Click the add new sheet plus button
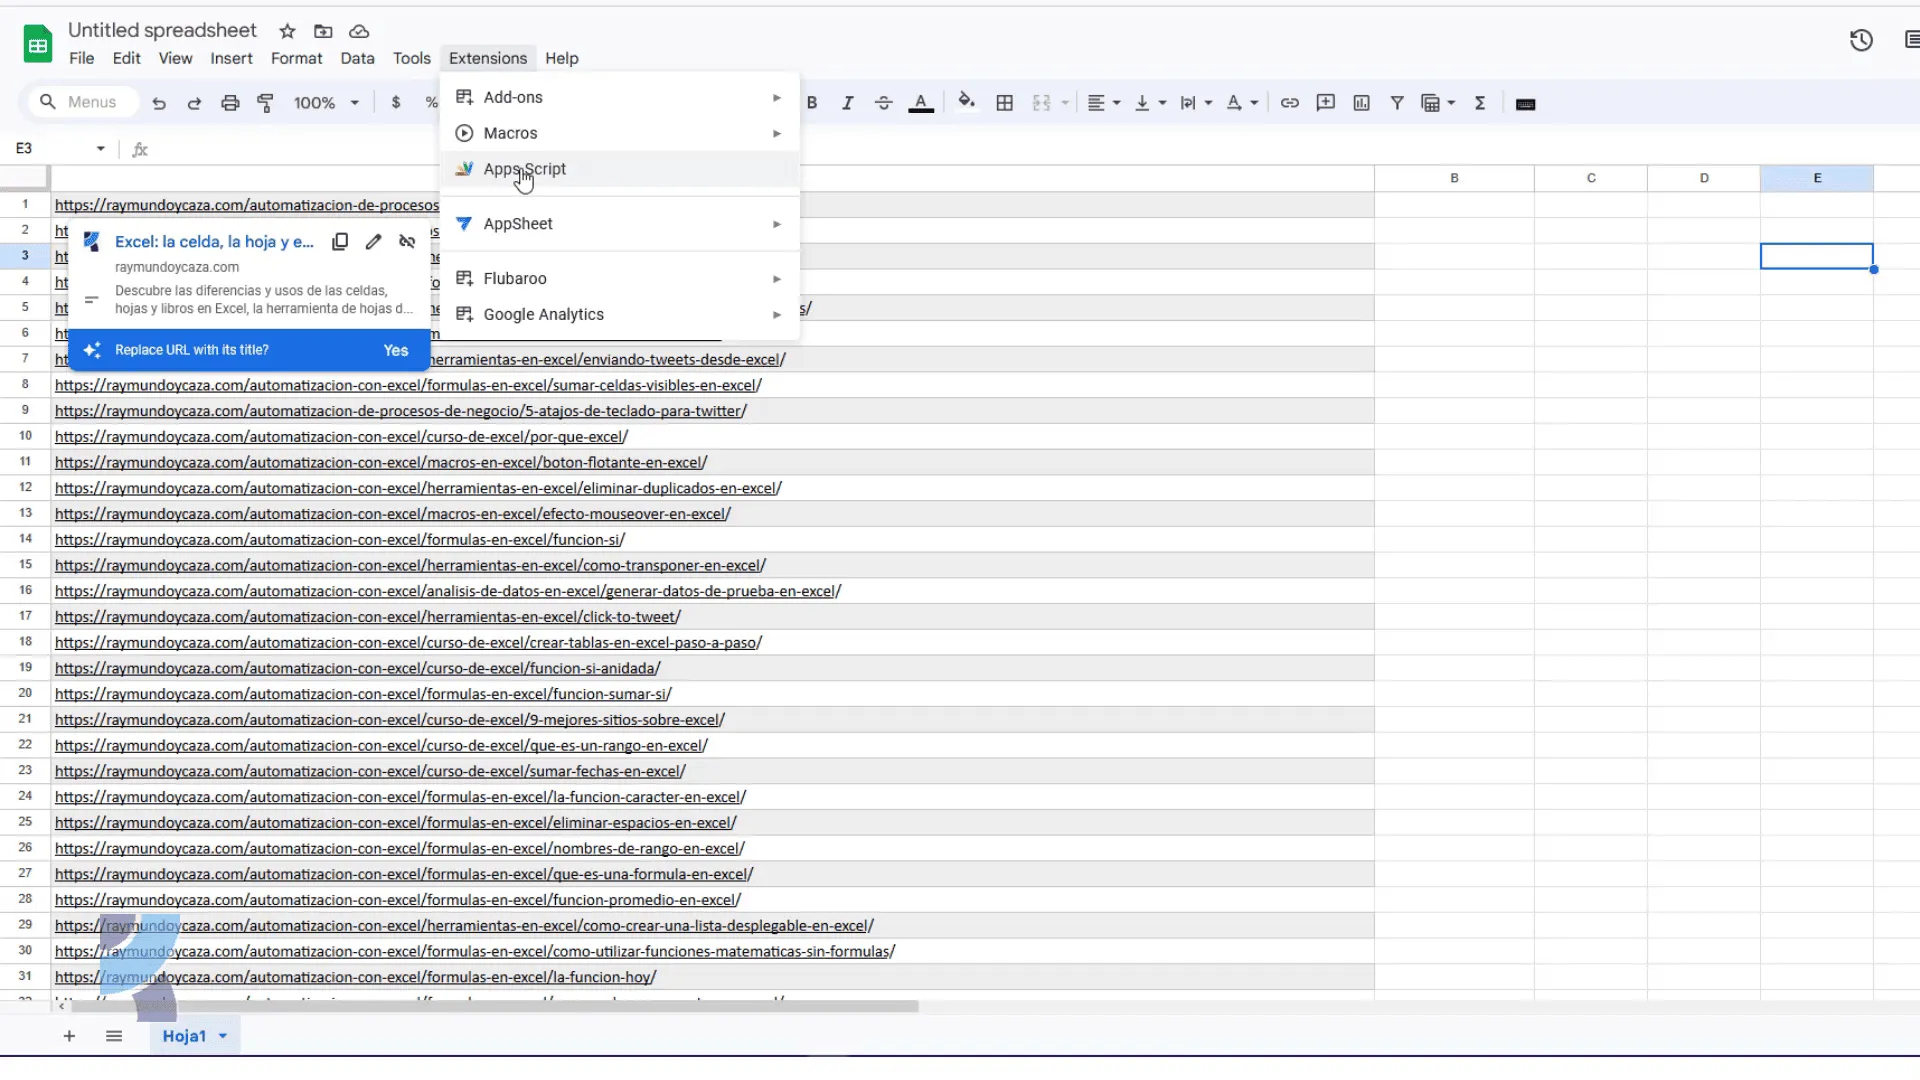This screenshot has height=1080, width=1920. pyautogui.click(x=69, y=1036)
